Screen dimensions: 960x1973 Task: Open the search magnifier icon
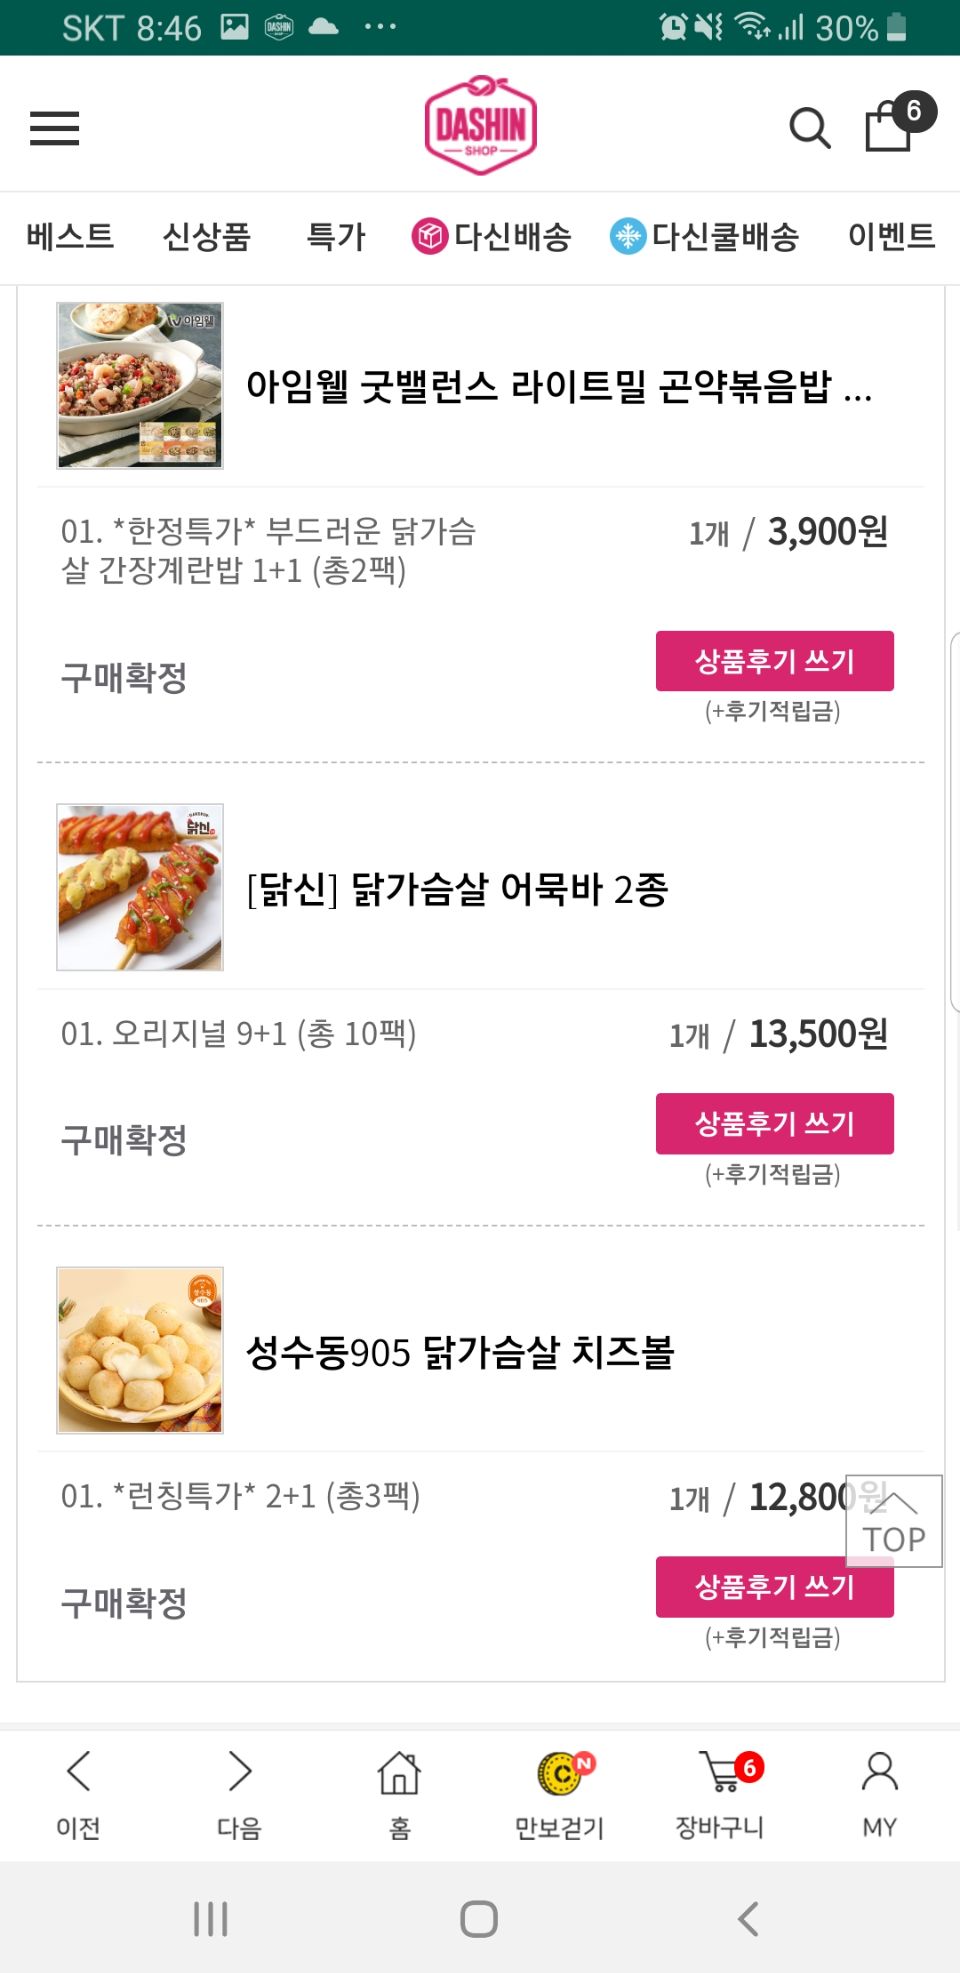pyautogui.click(x=809, y=128)
